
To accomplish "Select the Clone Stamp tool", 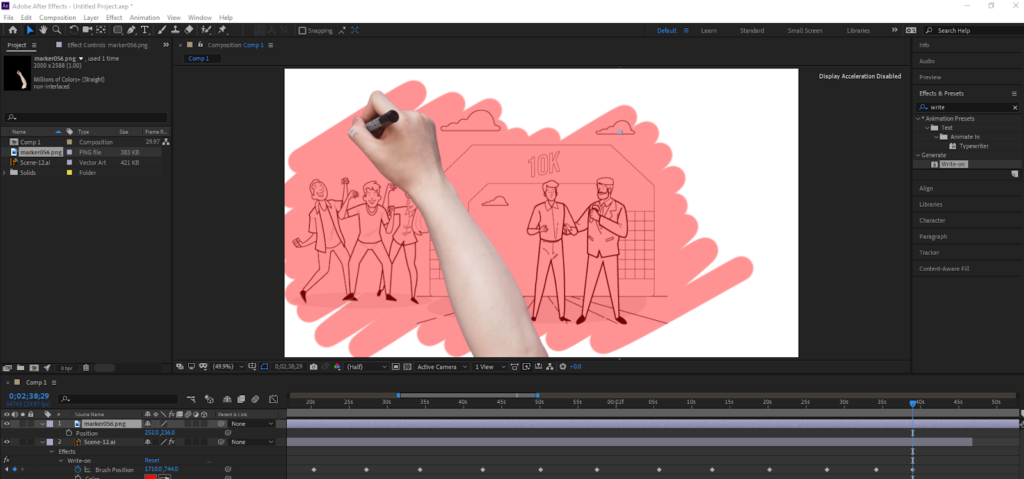I will pyautogui.click(x=175, y=30).
